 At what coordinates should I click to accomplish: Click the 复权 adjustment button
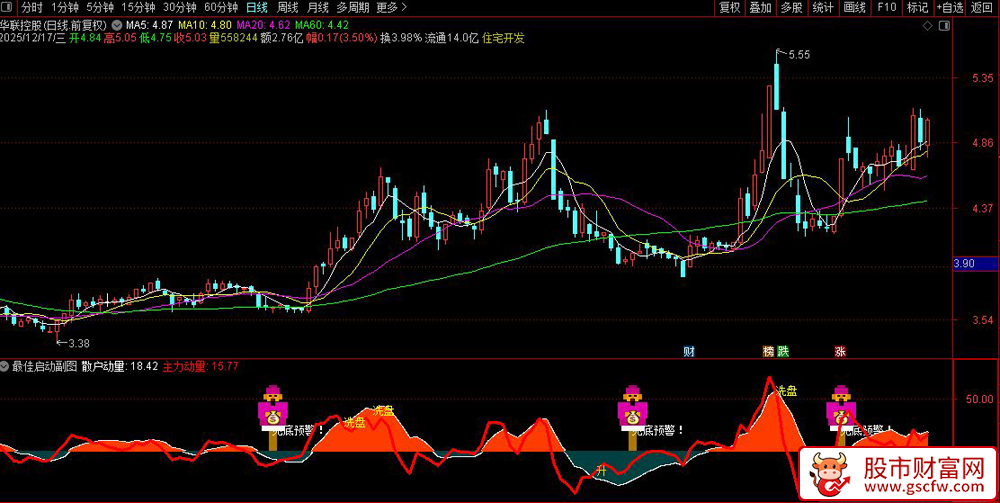tap(730, 8)
